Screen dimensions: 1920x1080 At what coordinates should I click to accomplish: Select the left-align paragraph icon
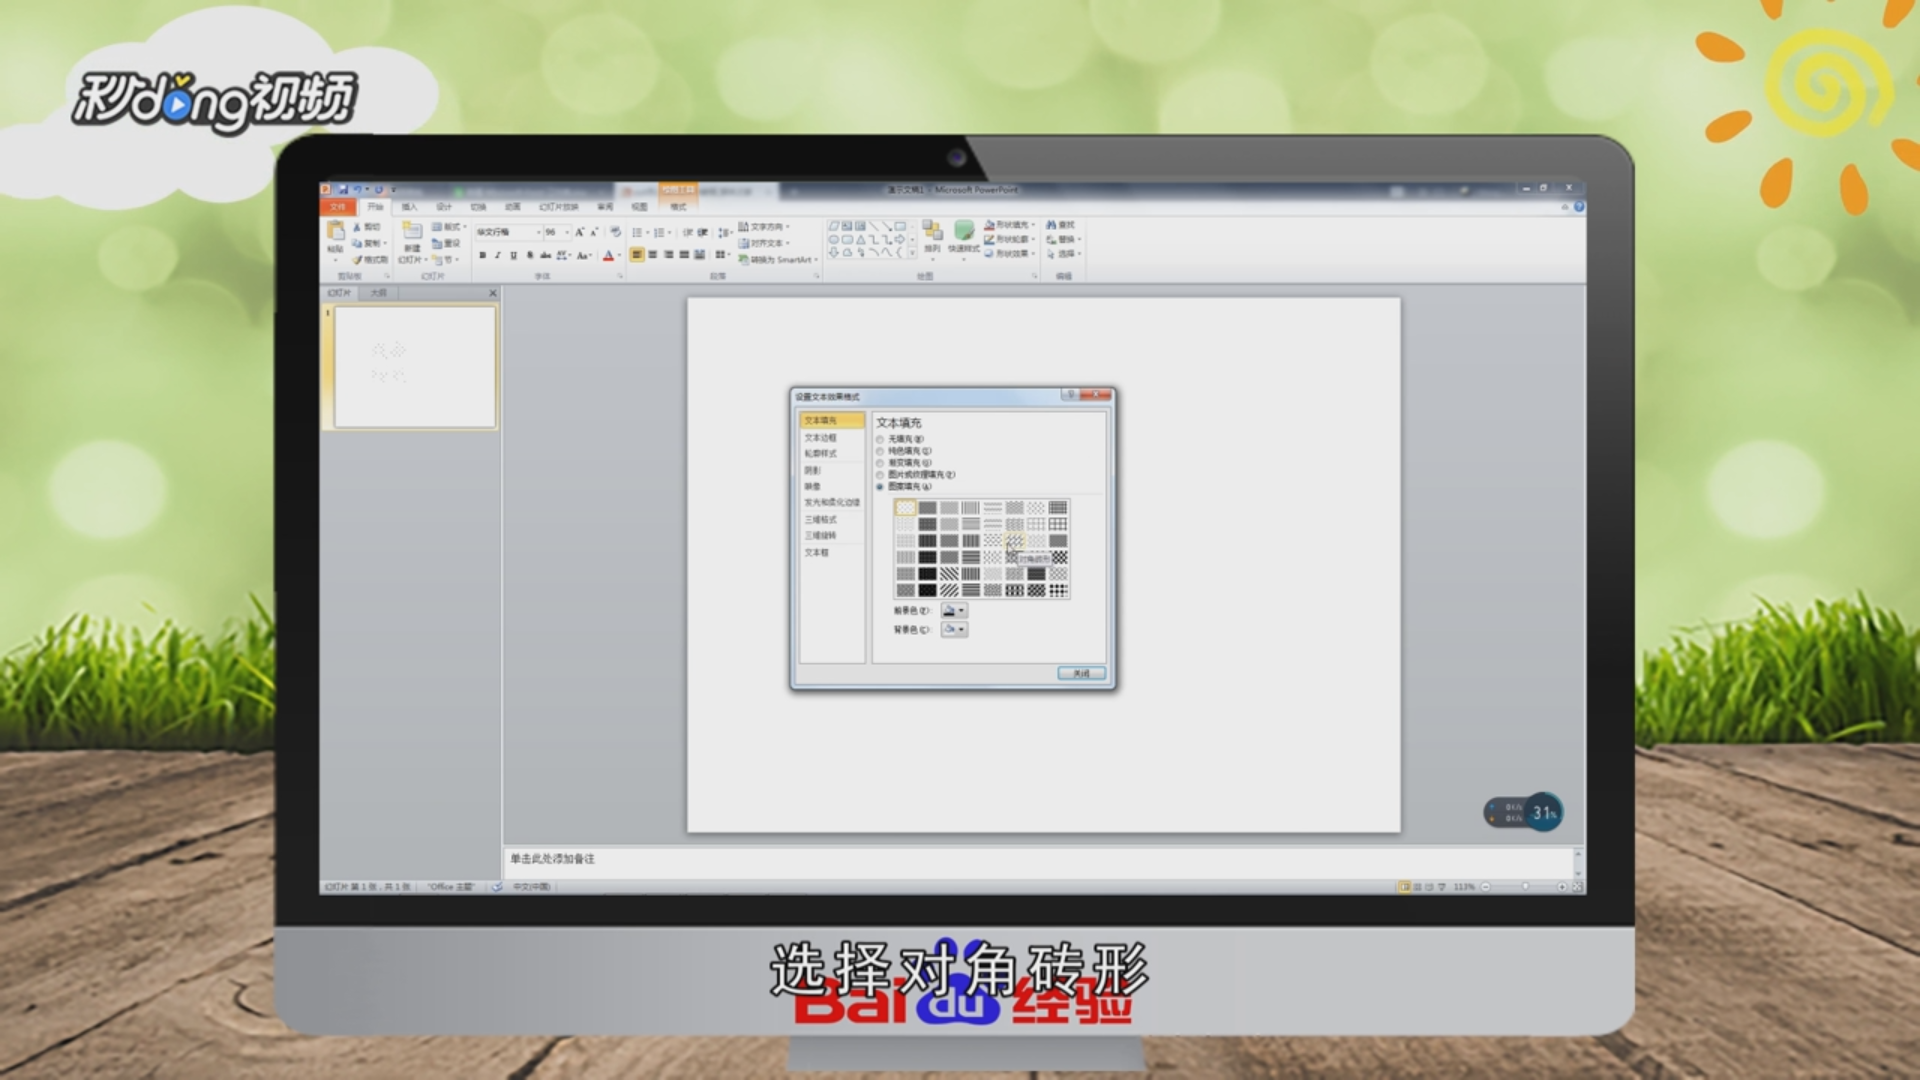(637, 255)
